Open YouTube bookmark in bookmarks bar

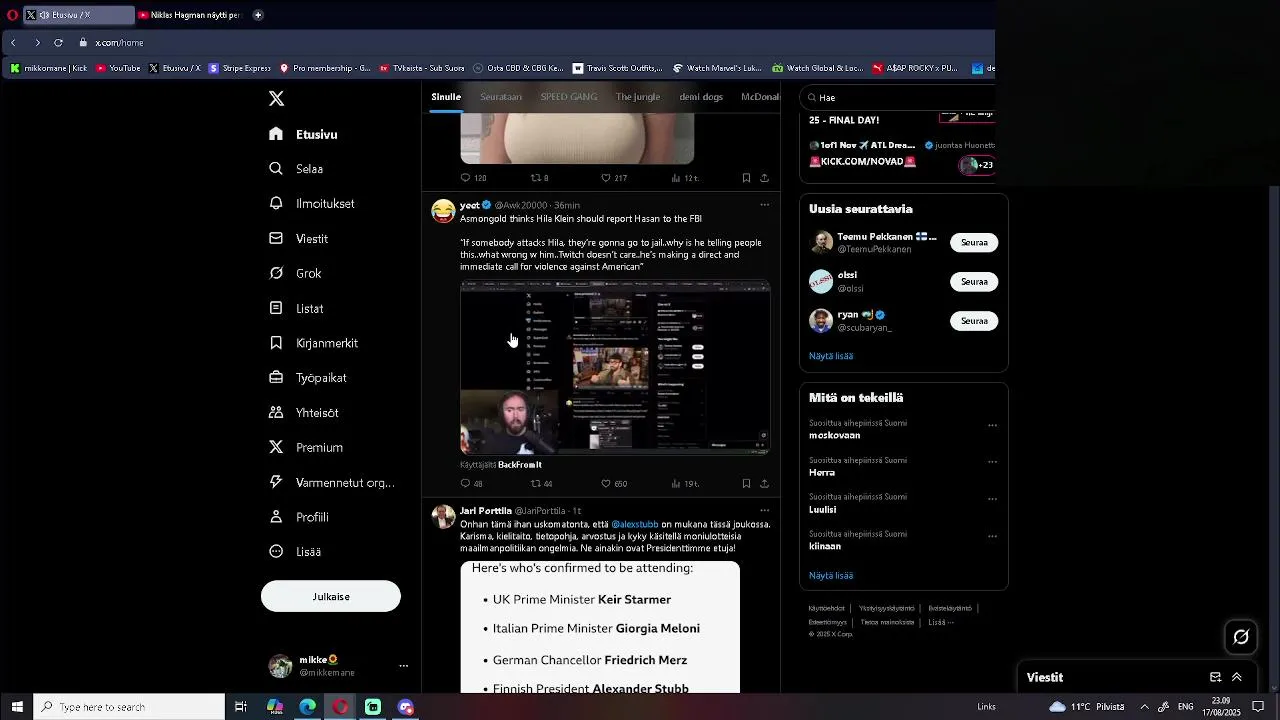point(118,69)
